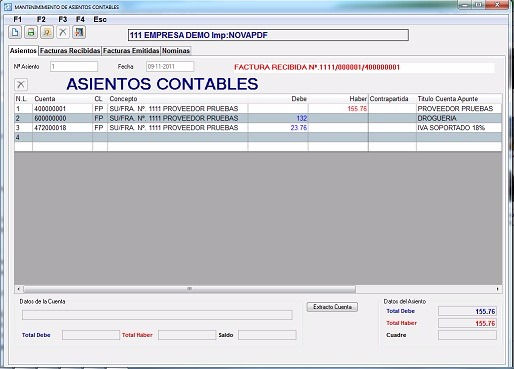Screen dimensions: 514x369
Task: Click the scrollbar left arrow
Action: tap(19, 289)
